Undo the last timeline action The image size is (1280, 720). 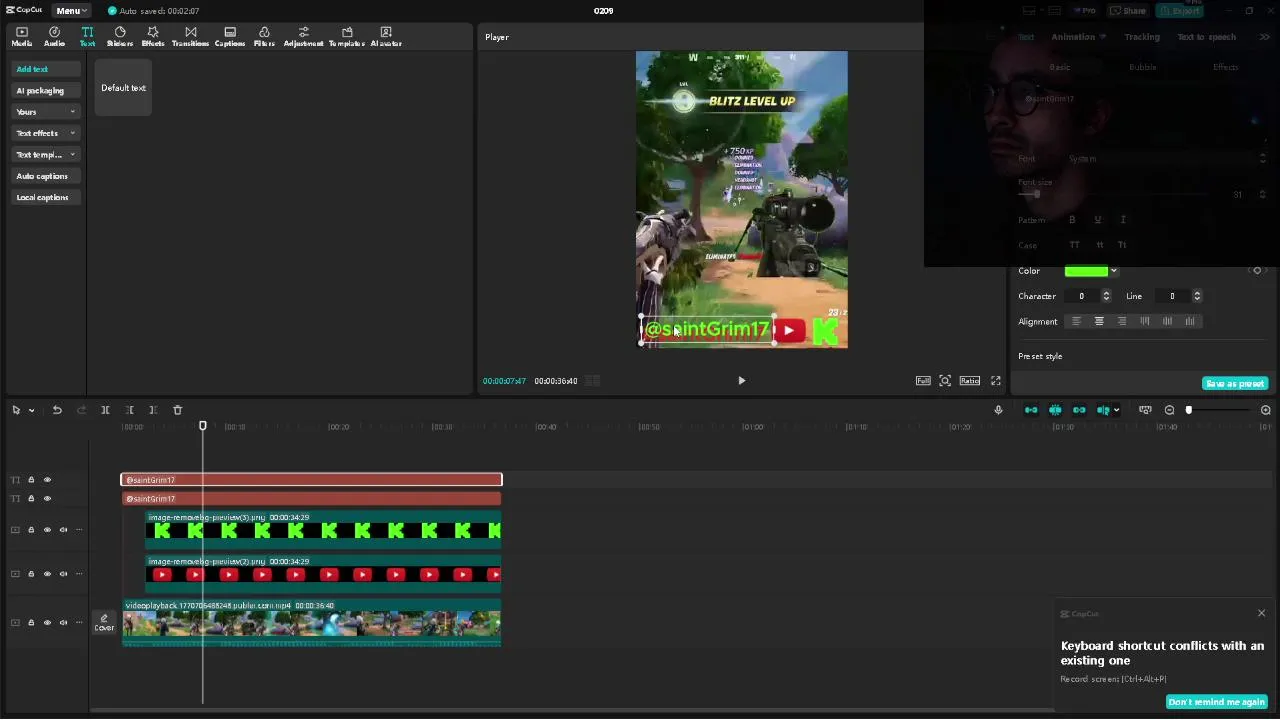point(57,410)
